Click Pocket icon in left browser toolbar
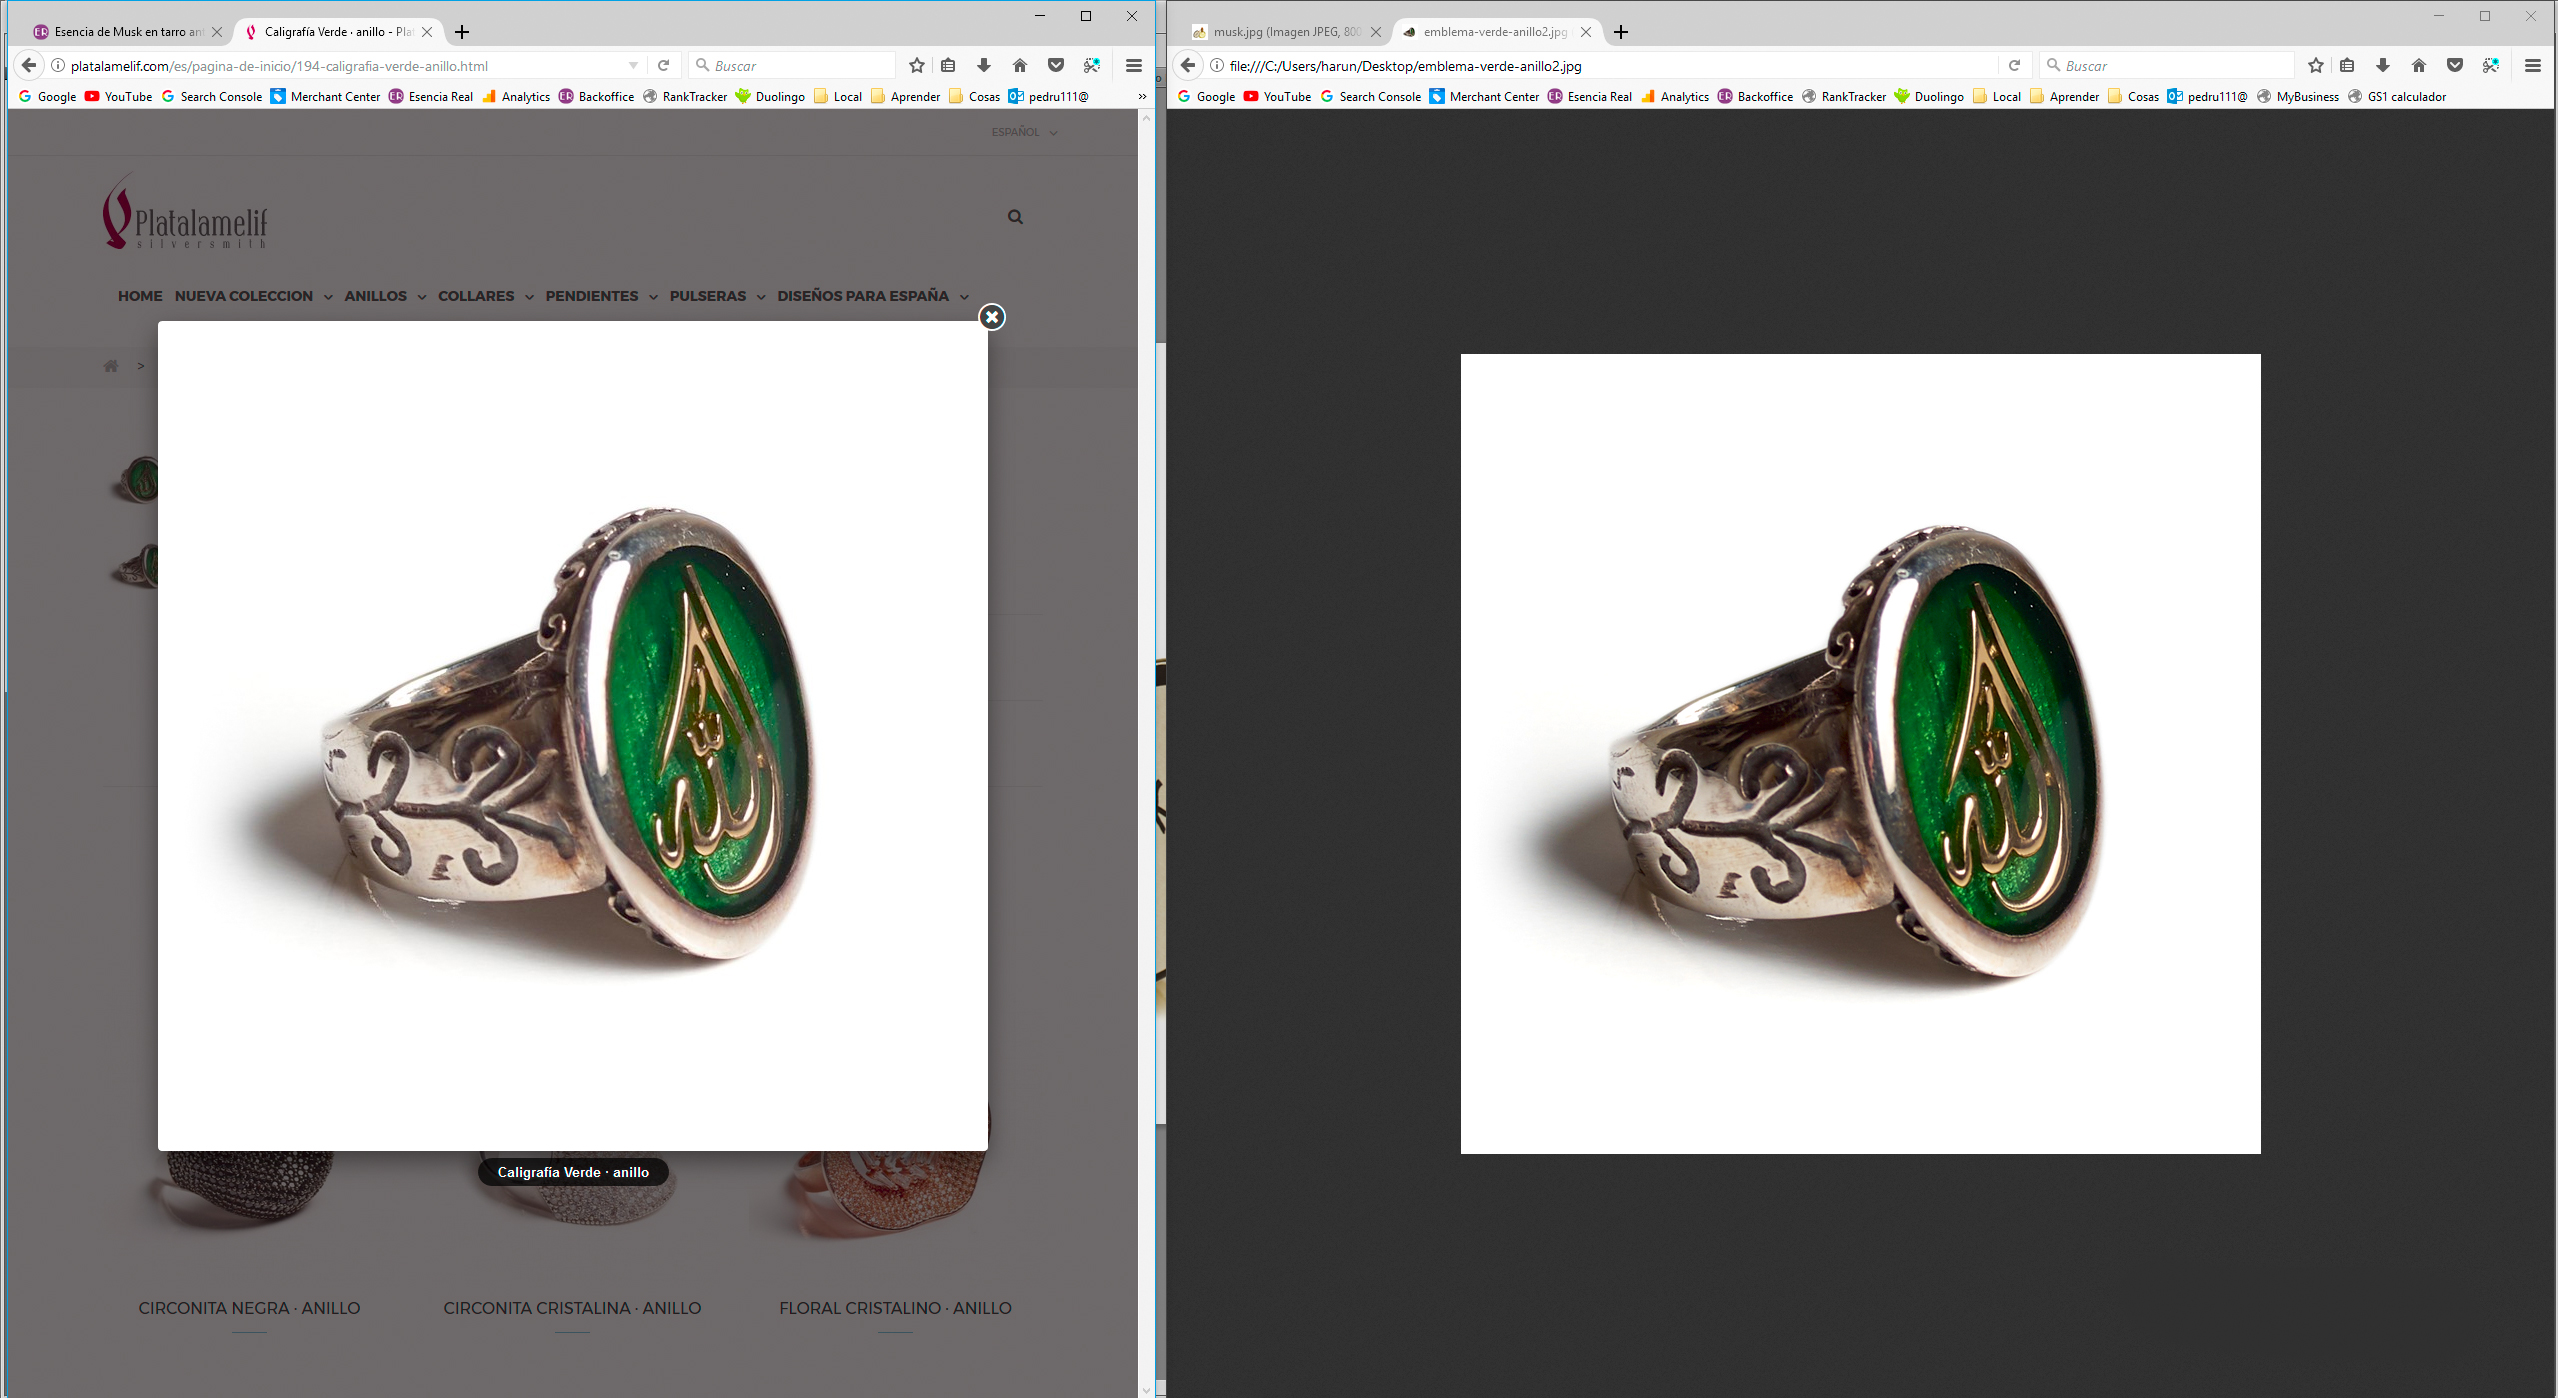2558x1398 pixels. 1055,66
